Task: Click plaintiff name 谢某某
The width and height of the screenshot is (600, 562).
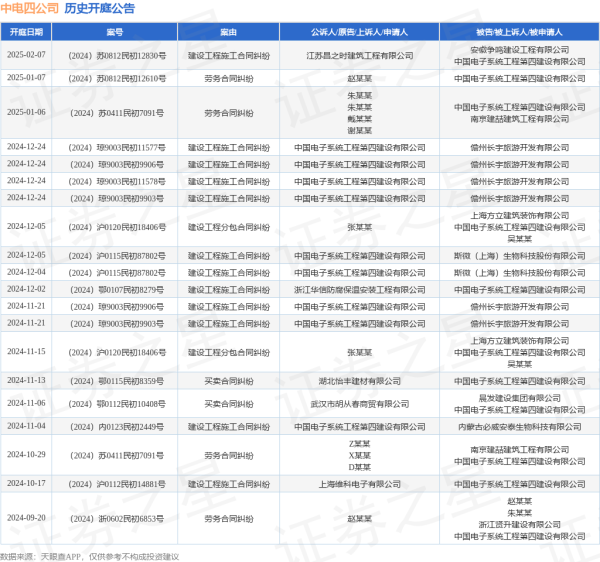Action: pos(360,130)
